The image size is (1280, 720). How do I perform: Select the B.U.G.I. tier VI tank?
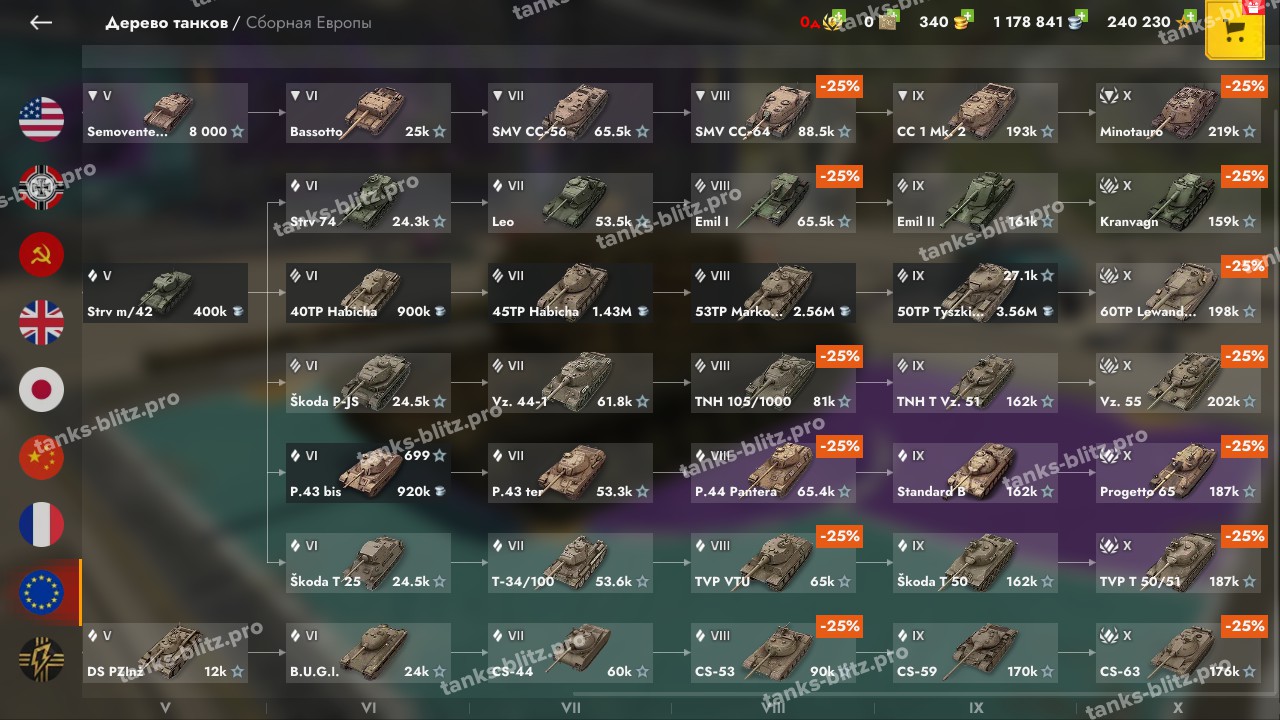click(368, 652)
